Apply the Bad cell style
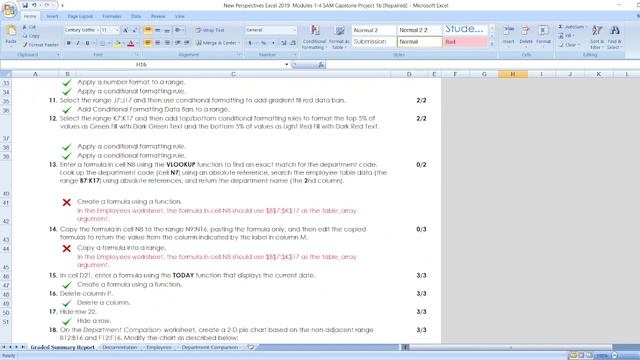The width and height of the screenshot is (640, 360). [x=465, y=42]
